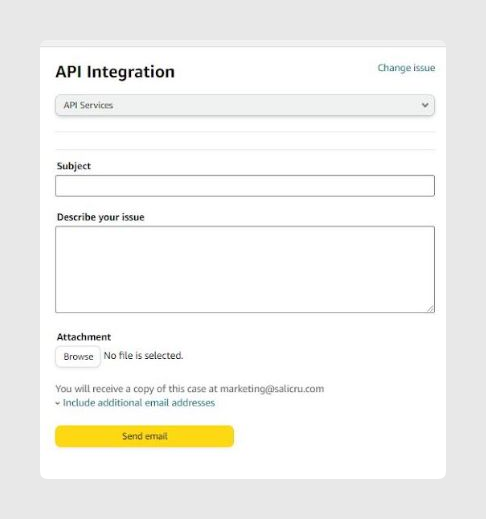Click the Change issue link
This screenshot has height=519, width=486.
[x=406, y=68]
